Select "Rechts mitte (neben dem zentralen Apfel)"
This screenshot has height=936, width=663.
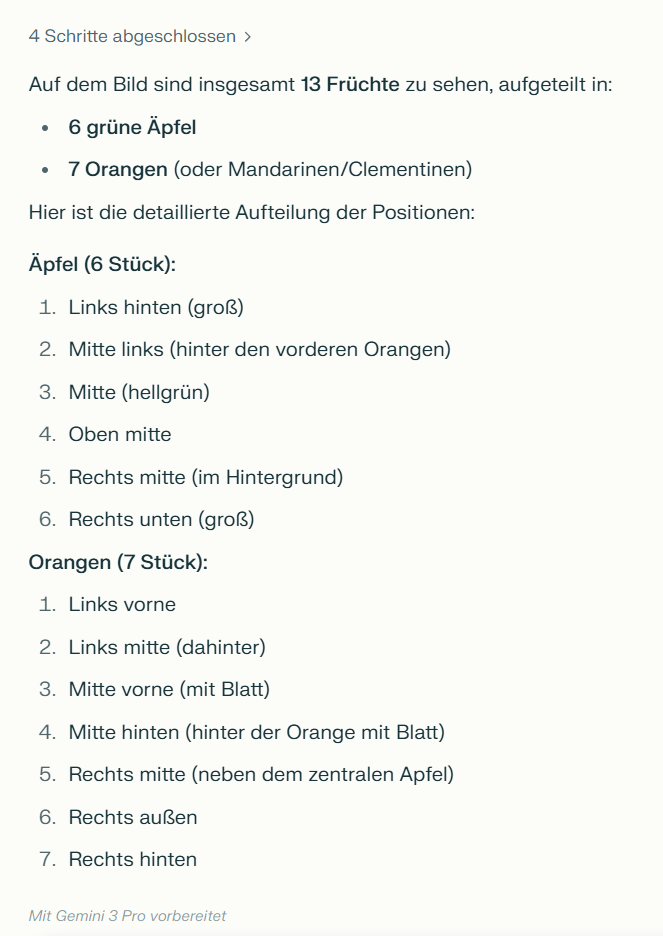click(x=261, y=775)
